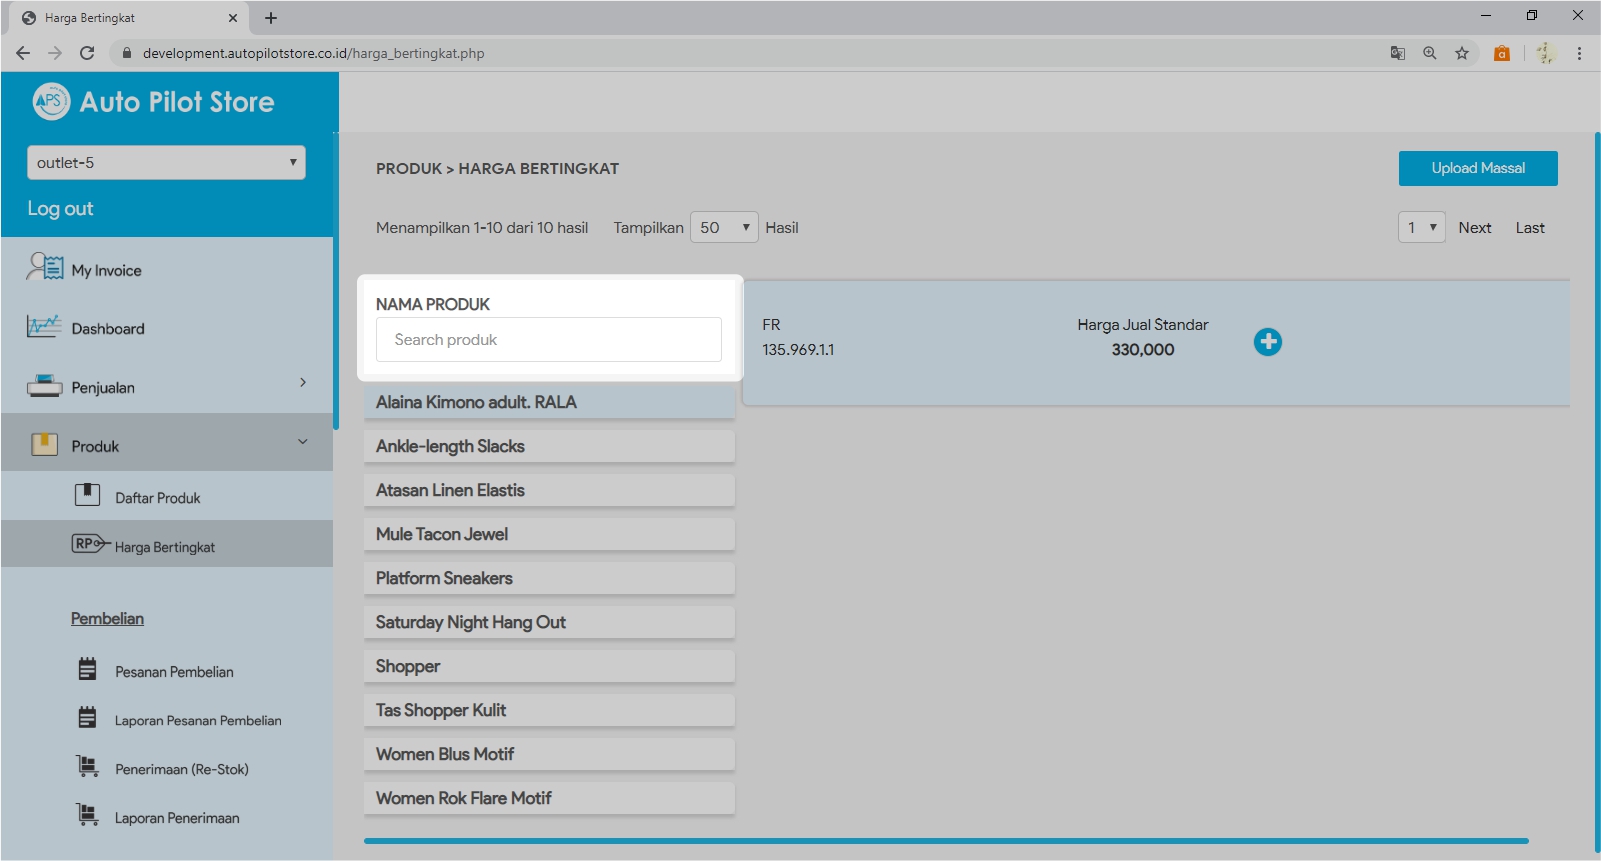Bookmark this page with the star icon
Image resolution: width=1601 pixels, height=861 pixels.
pos(1462,53)
